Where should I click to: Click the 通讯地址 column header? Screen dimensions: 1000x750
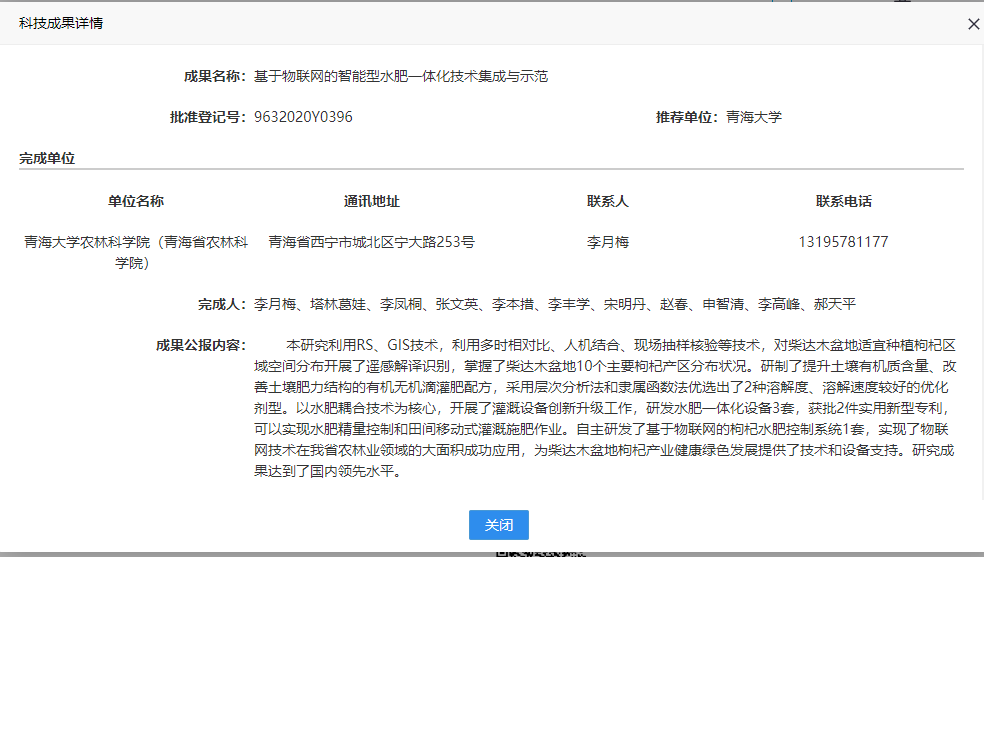[371, 201]
